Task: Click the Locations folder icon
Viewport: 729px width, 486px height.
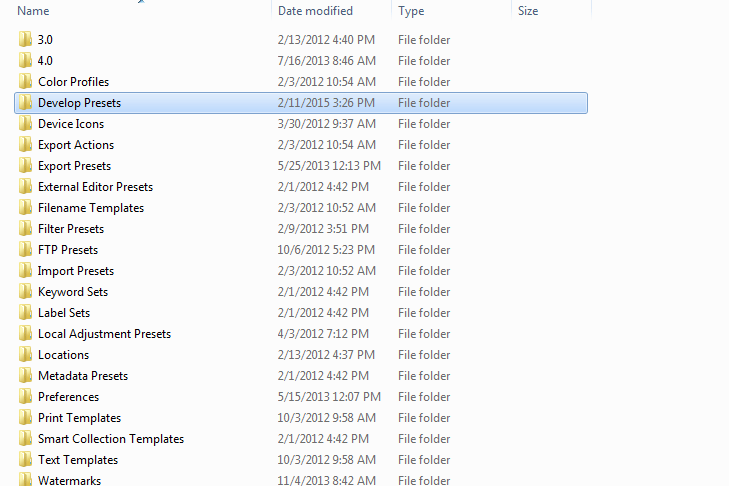Action: tap(26, 355)
